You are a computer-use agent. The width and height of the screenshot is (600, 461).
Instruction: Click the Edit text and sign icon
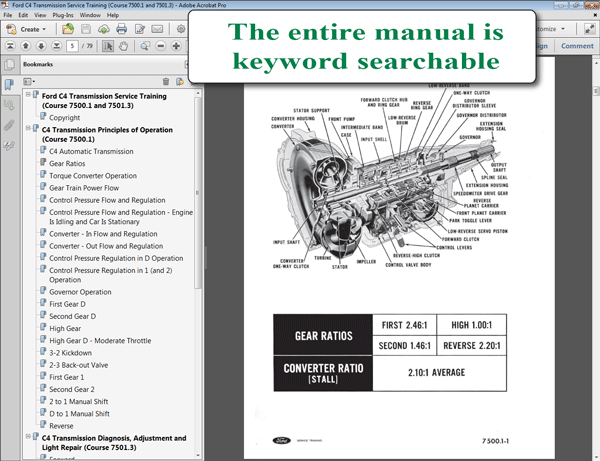point(140,29)
